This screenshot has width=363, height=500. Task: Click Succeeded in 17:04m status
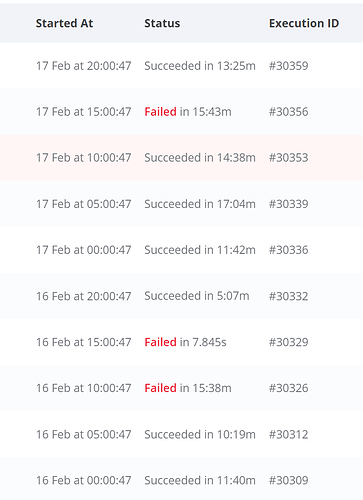[x=200, y=204]
